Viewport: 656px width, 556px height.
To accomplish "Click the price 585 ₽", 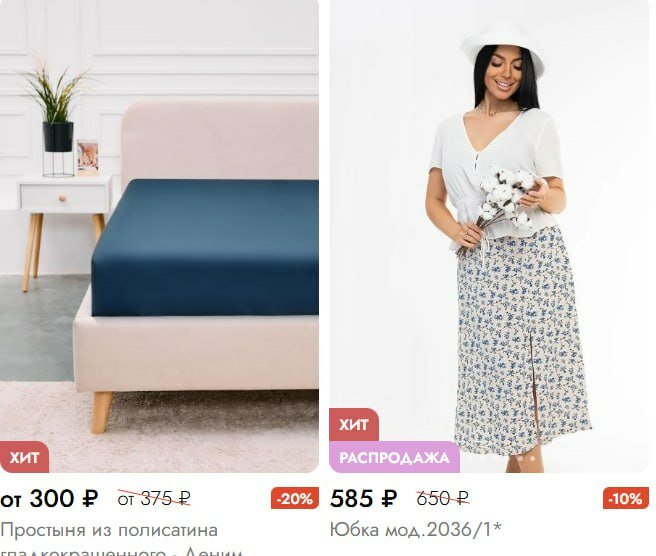I will [x=363, y=499].
